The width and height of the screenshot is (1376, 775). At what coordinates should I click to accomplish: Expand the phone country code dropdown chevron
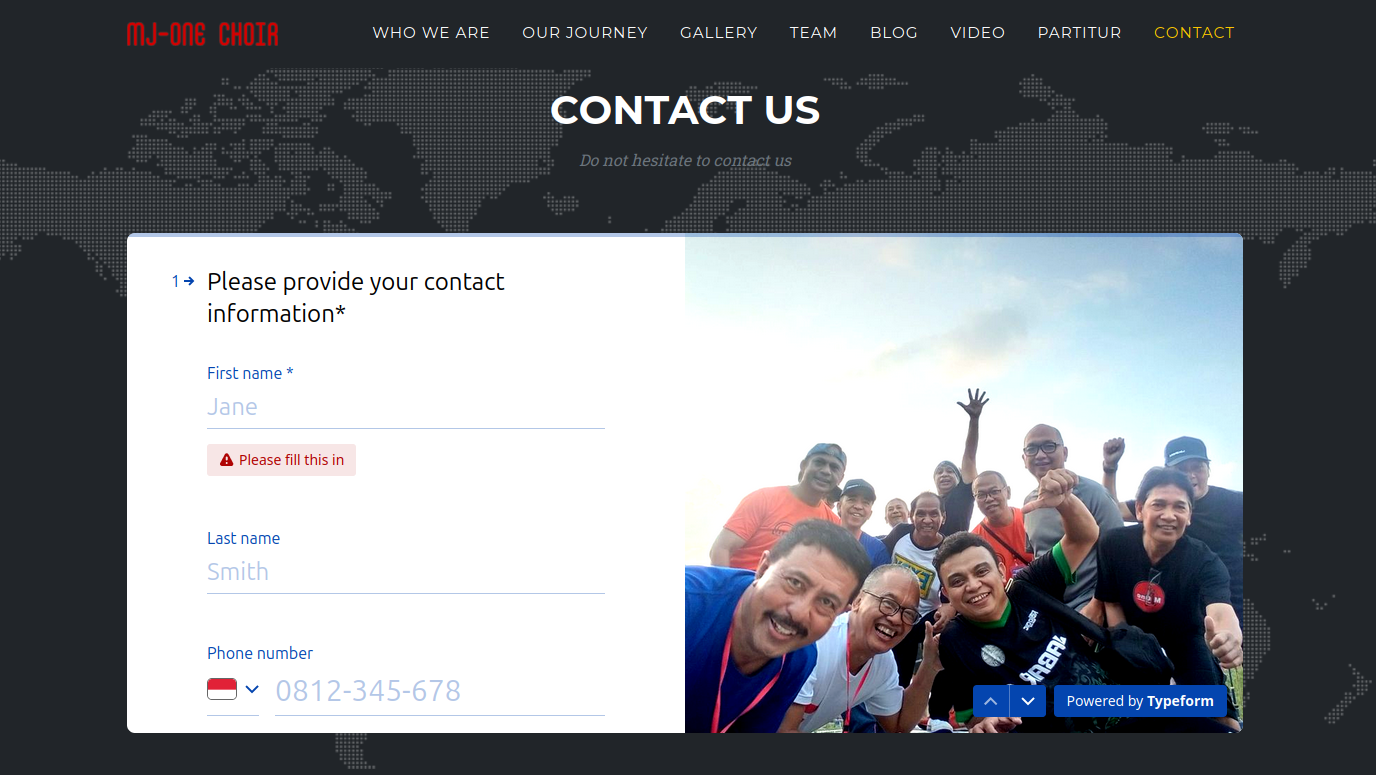(252, 689)
